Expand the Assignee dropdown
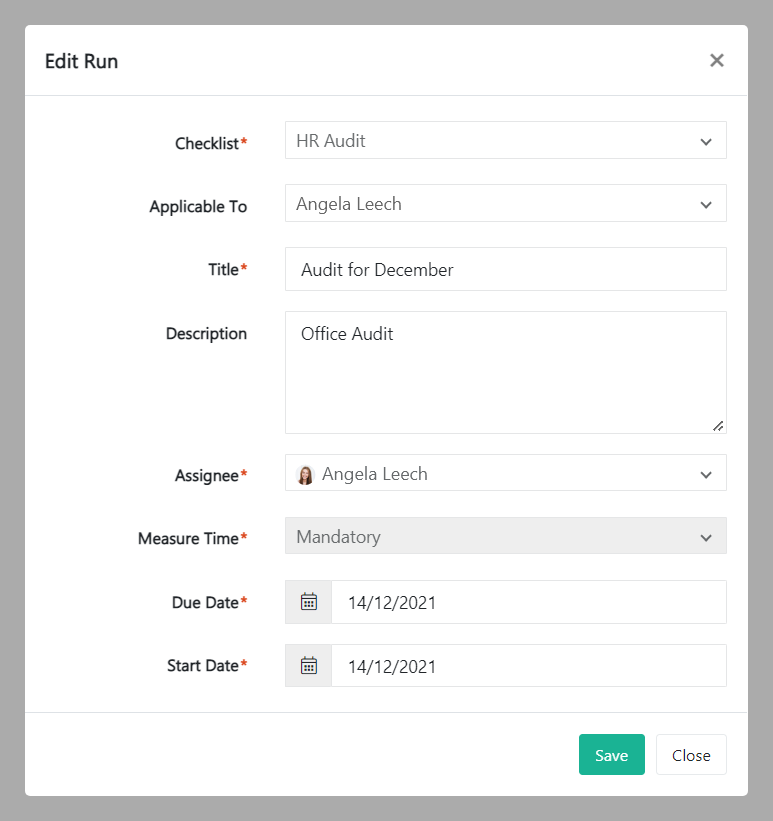The image size is (773, 821). [505, 474]
